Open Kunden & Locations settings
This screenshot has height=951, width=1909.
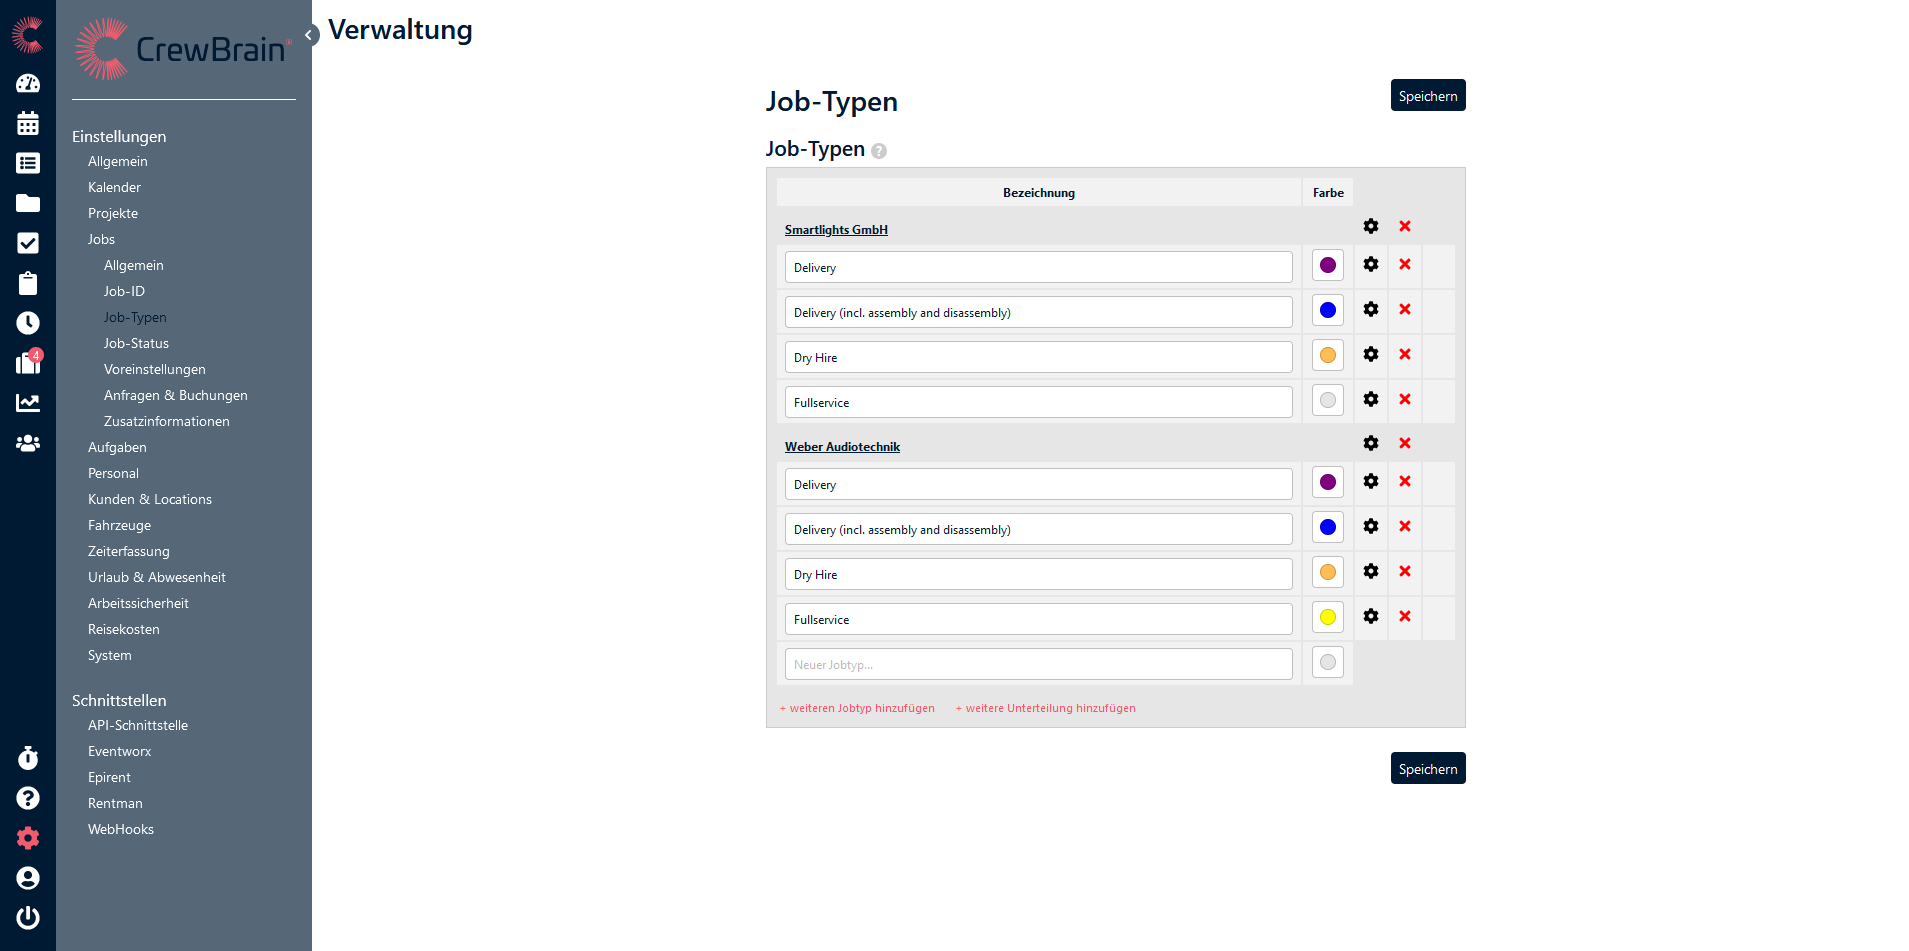150,499
